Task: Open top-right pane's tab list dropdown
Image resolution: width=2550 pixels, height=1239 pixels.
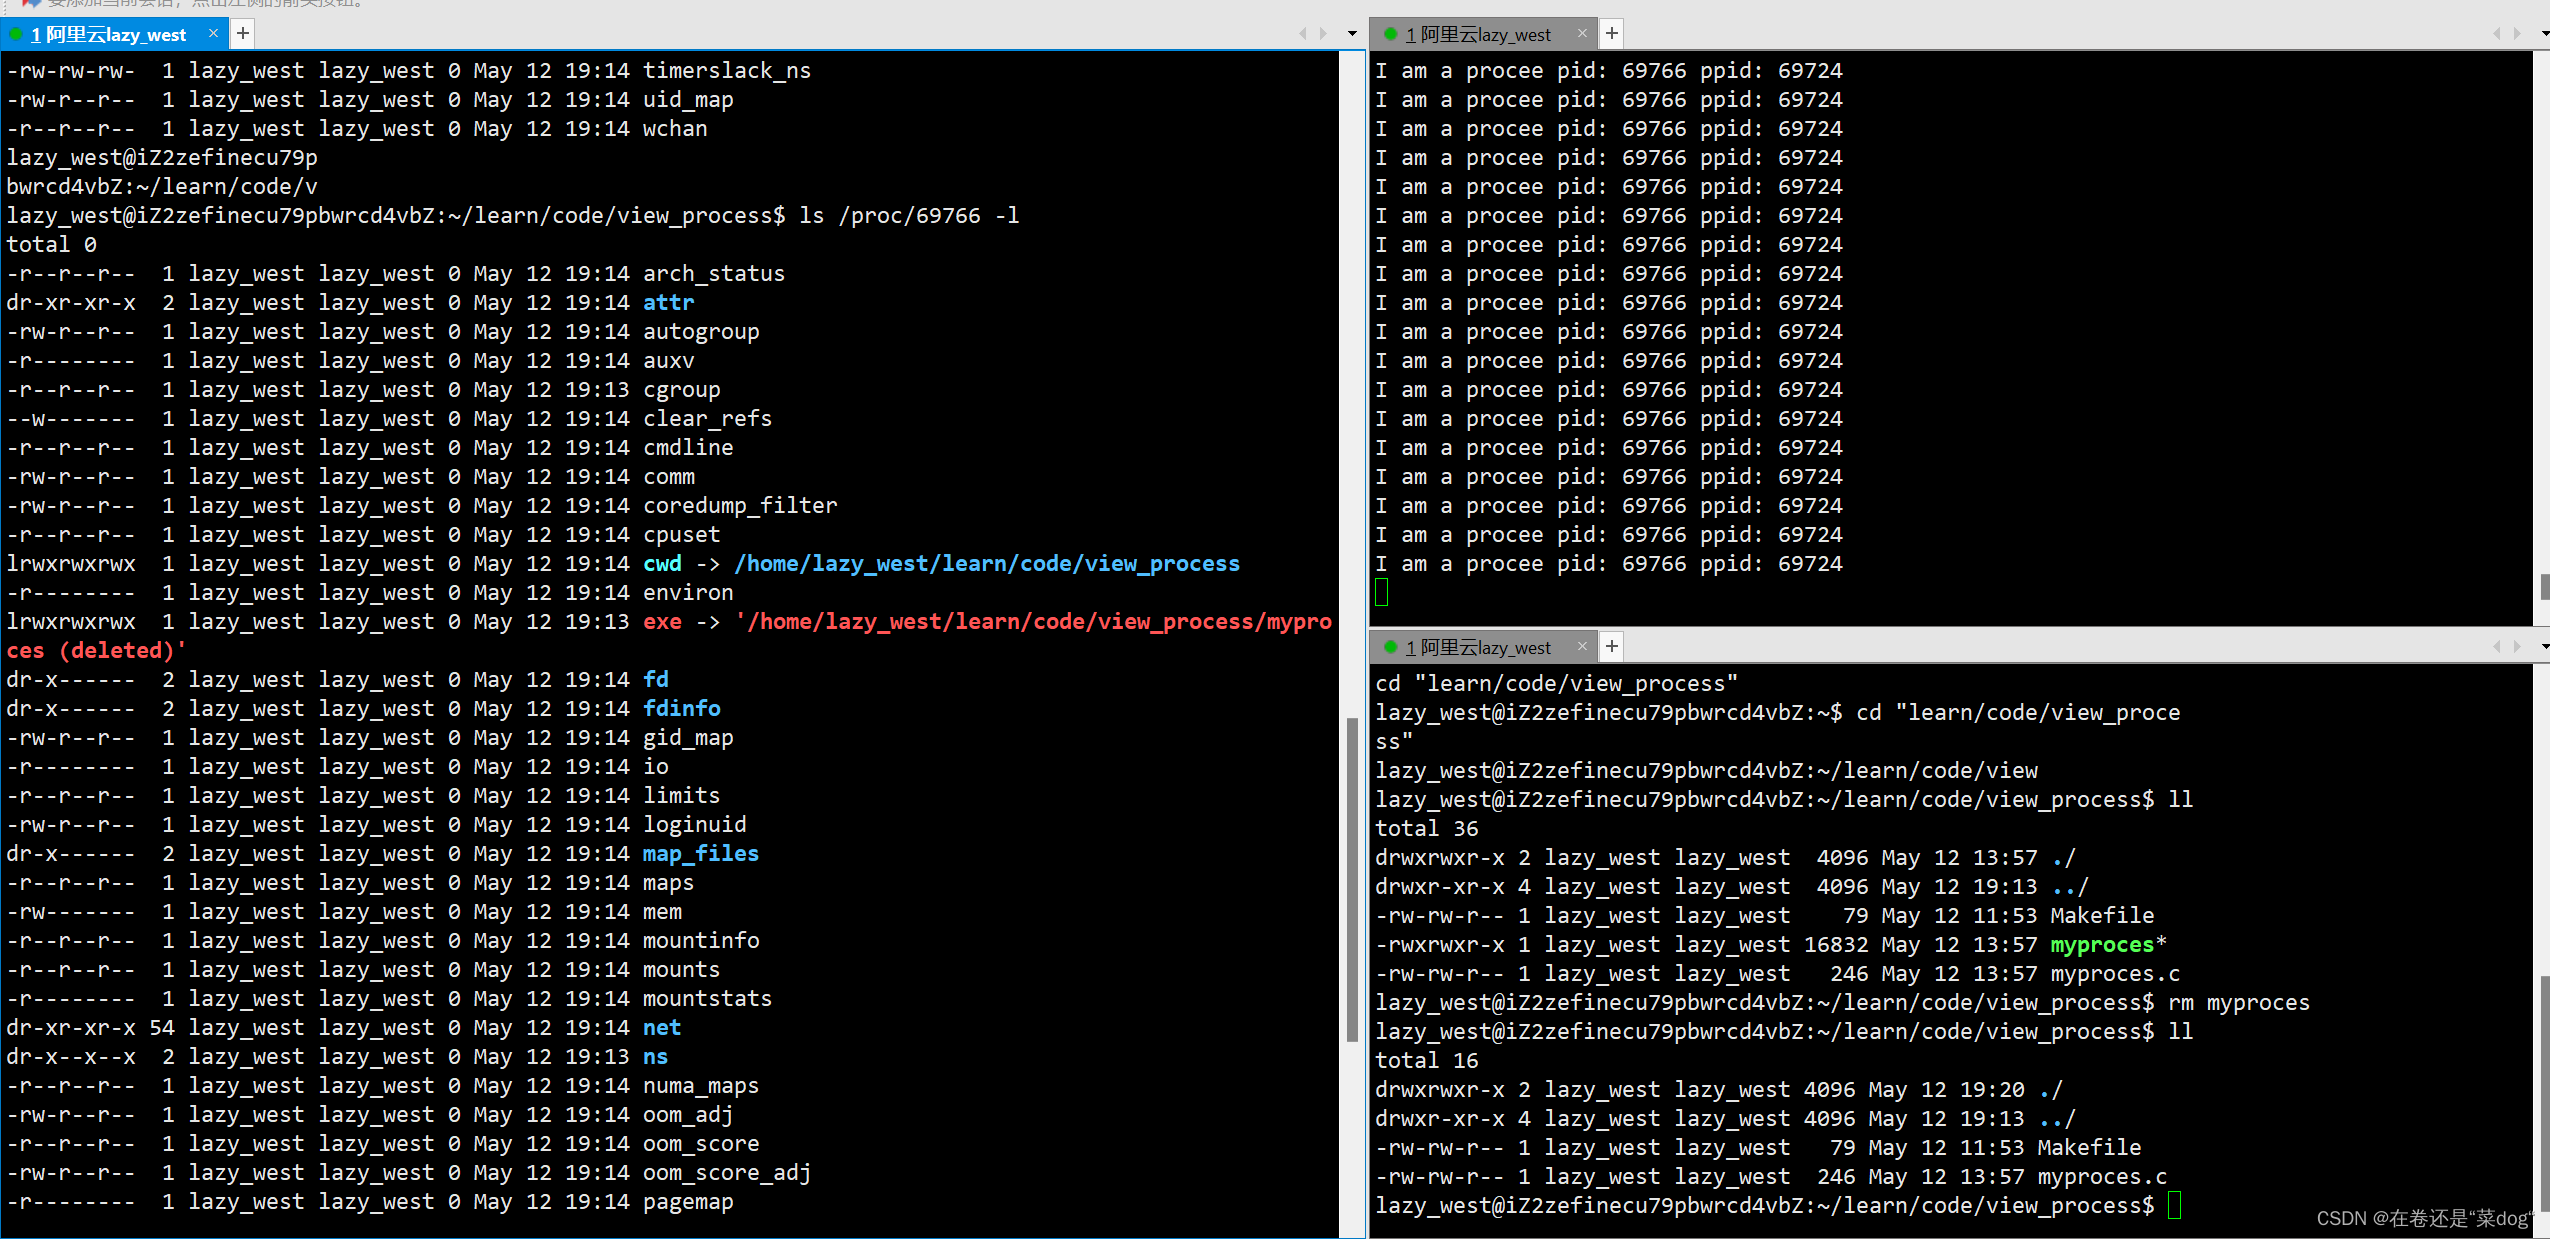Action: click(x=2545, y=34)
